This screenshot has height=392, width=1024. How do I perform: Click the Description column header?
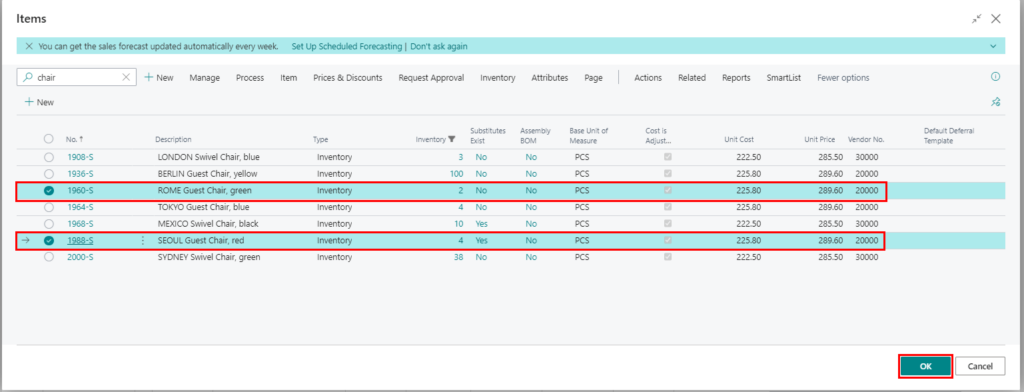[173, 139]
